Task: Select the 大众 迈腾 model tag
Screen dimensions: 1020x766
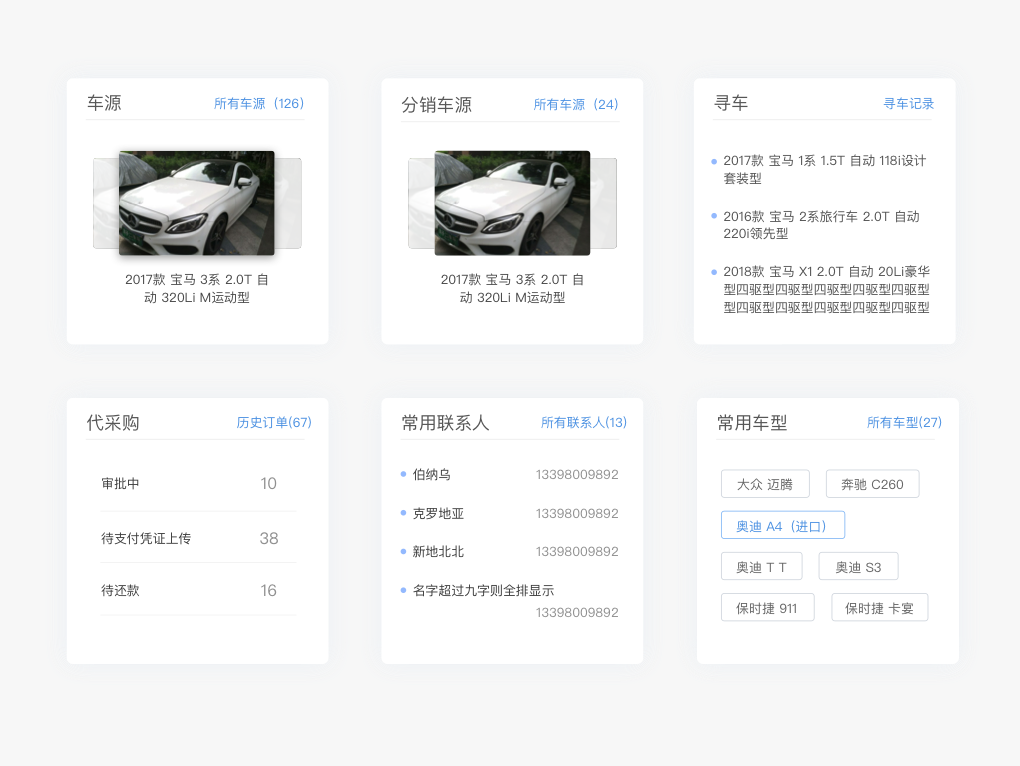Action: tap(765, 484)
